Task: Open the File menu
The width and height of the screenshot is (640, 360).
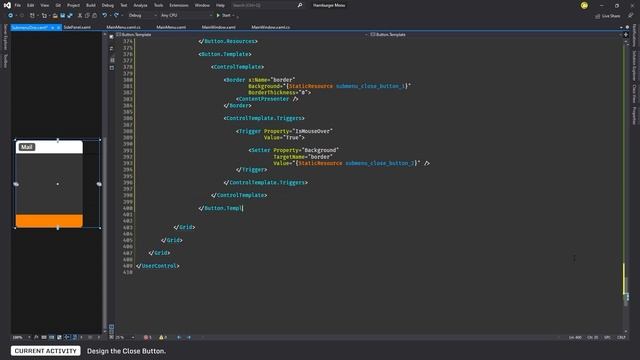Action: (18, 5)
